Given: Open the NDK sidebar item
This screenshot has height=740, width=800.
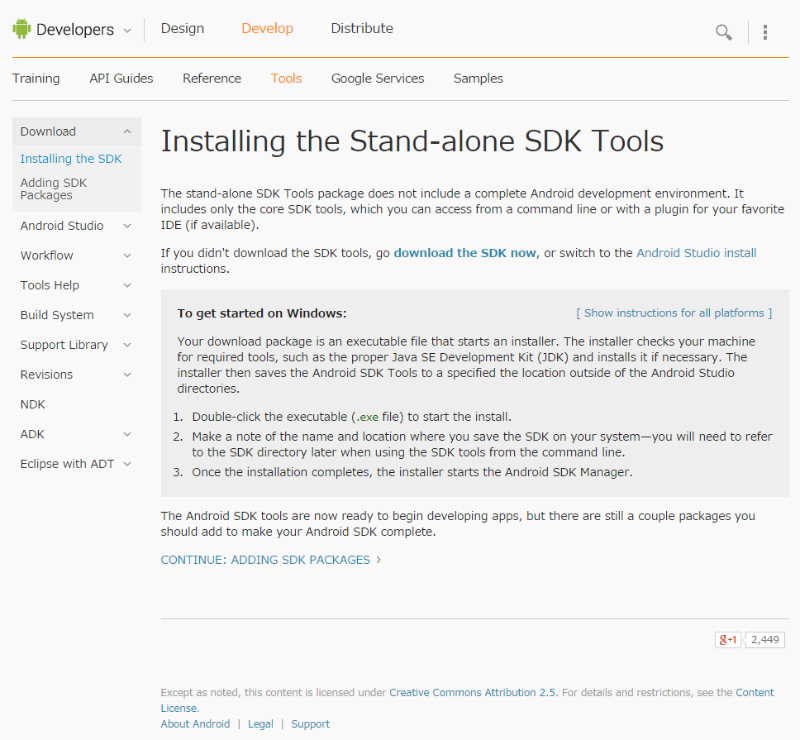Looking at the screenshot, I should pyautogui.click(x=32, y=405).
